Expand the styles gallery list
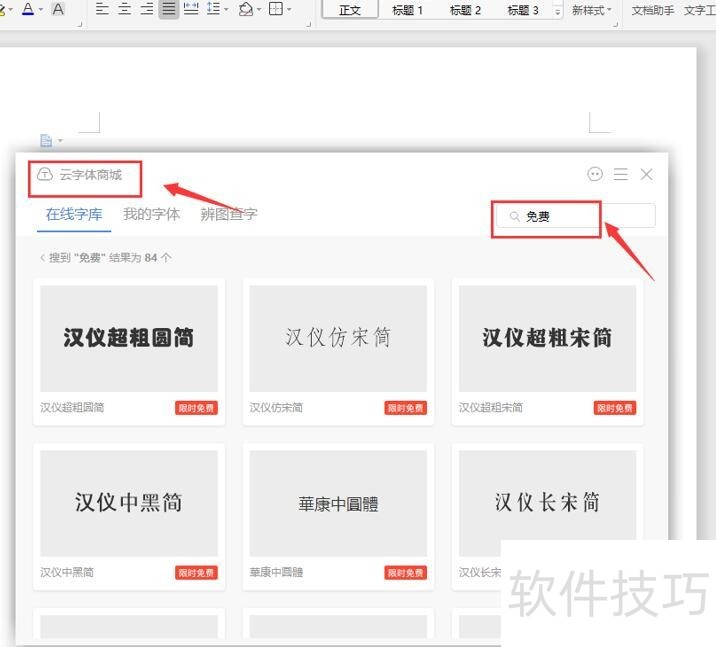Image resolution: width=716 pixels, height=647 pixels. [x=557, y=12]
